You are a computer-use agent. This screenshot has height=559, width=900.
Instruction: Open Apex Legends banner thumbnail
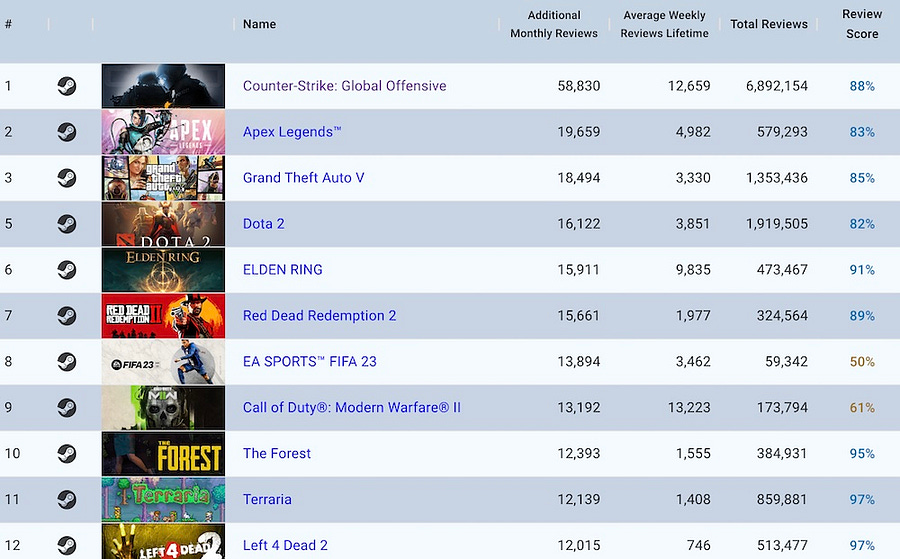[163, 132]
